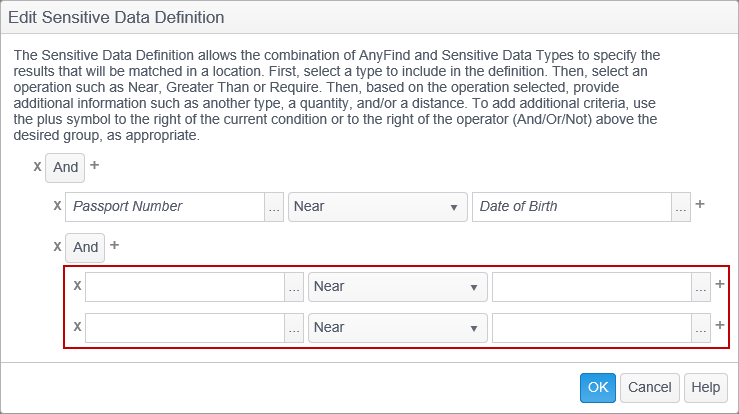Add criteria via plus beside top And
The width and height of the screenshot is (739, 414).
95,165
